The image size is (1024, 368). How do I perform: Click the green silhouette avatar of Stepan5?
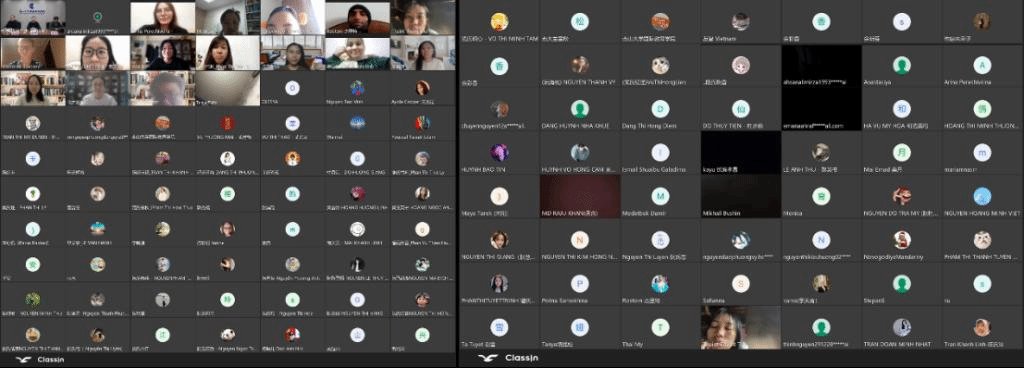coord(902,283)
